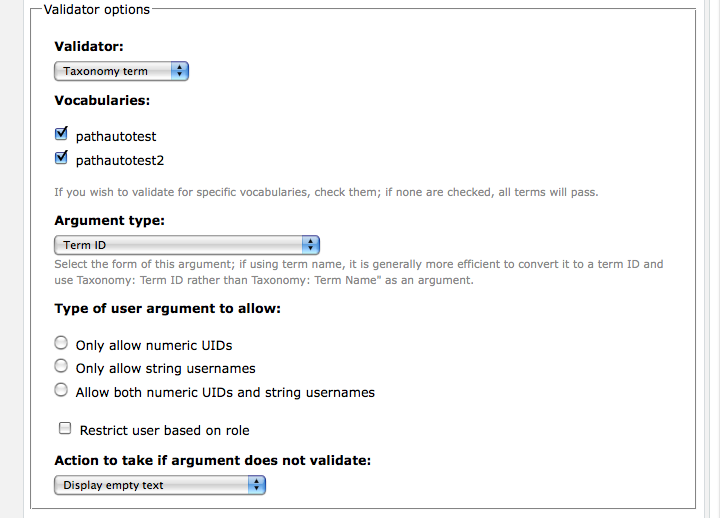720x518 pixels.
Task: Enable the Restrict user based on role checkbox
Action: point(65,428)
